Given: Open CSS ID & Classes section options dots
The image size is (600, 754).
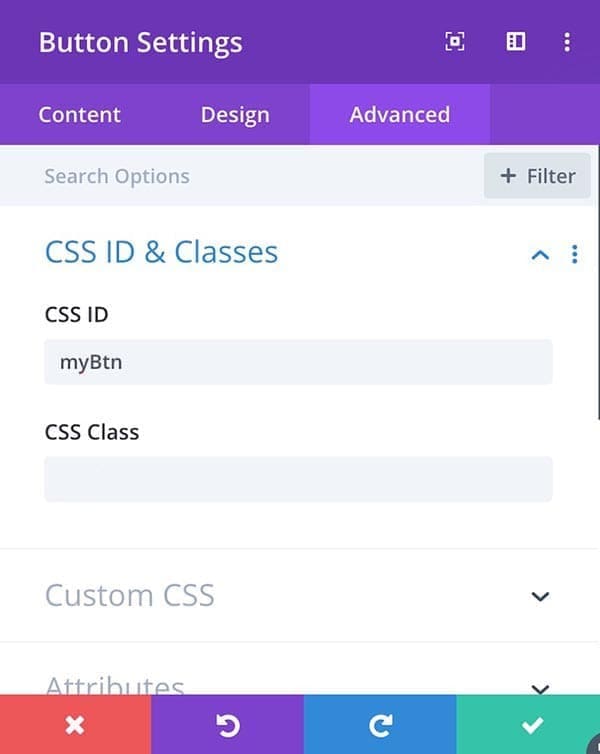Looking at the screenshot, I should pyautogui.click(x=575, y=254).
